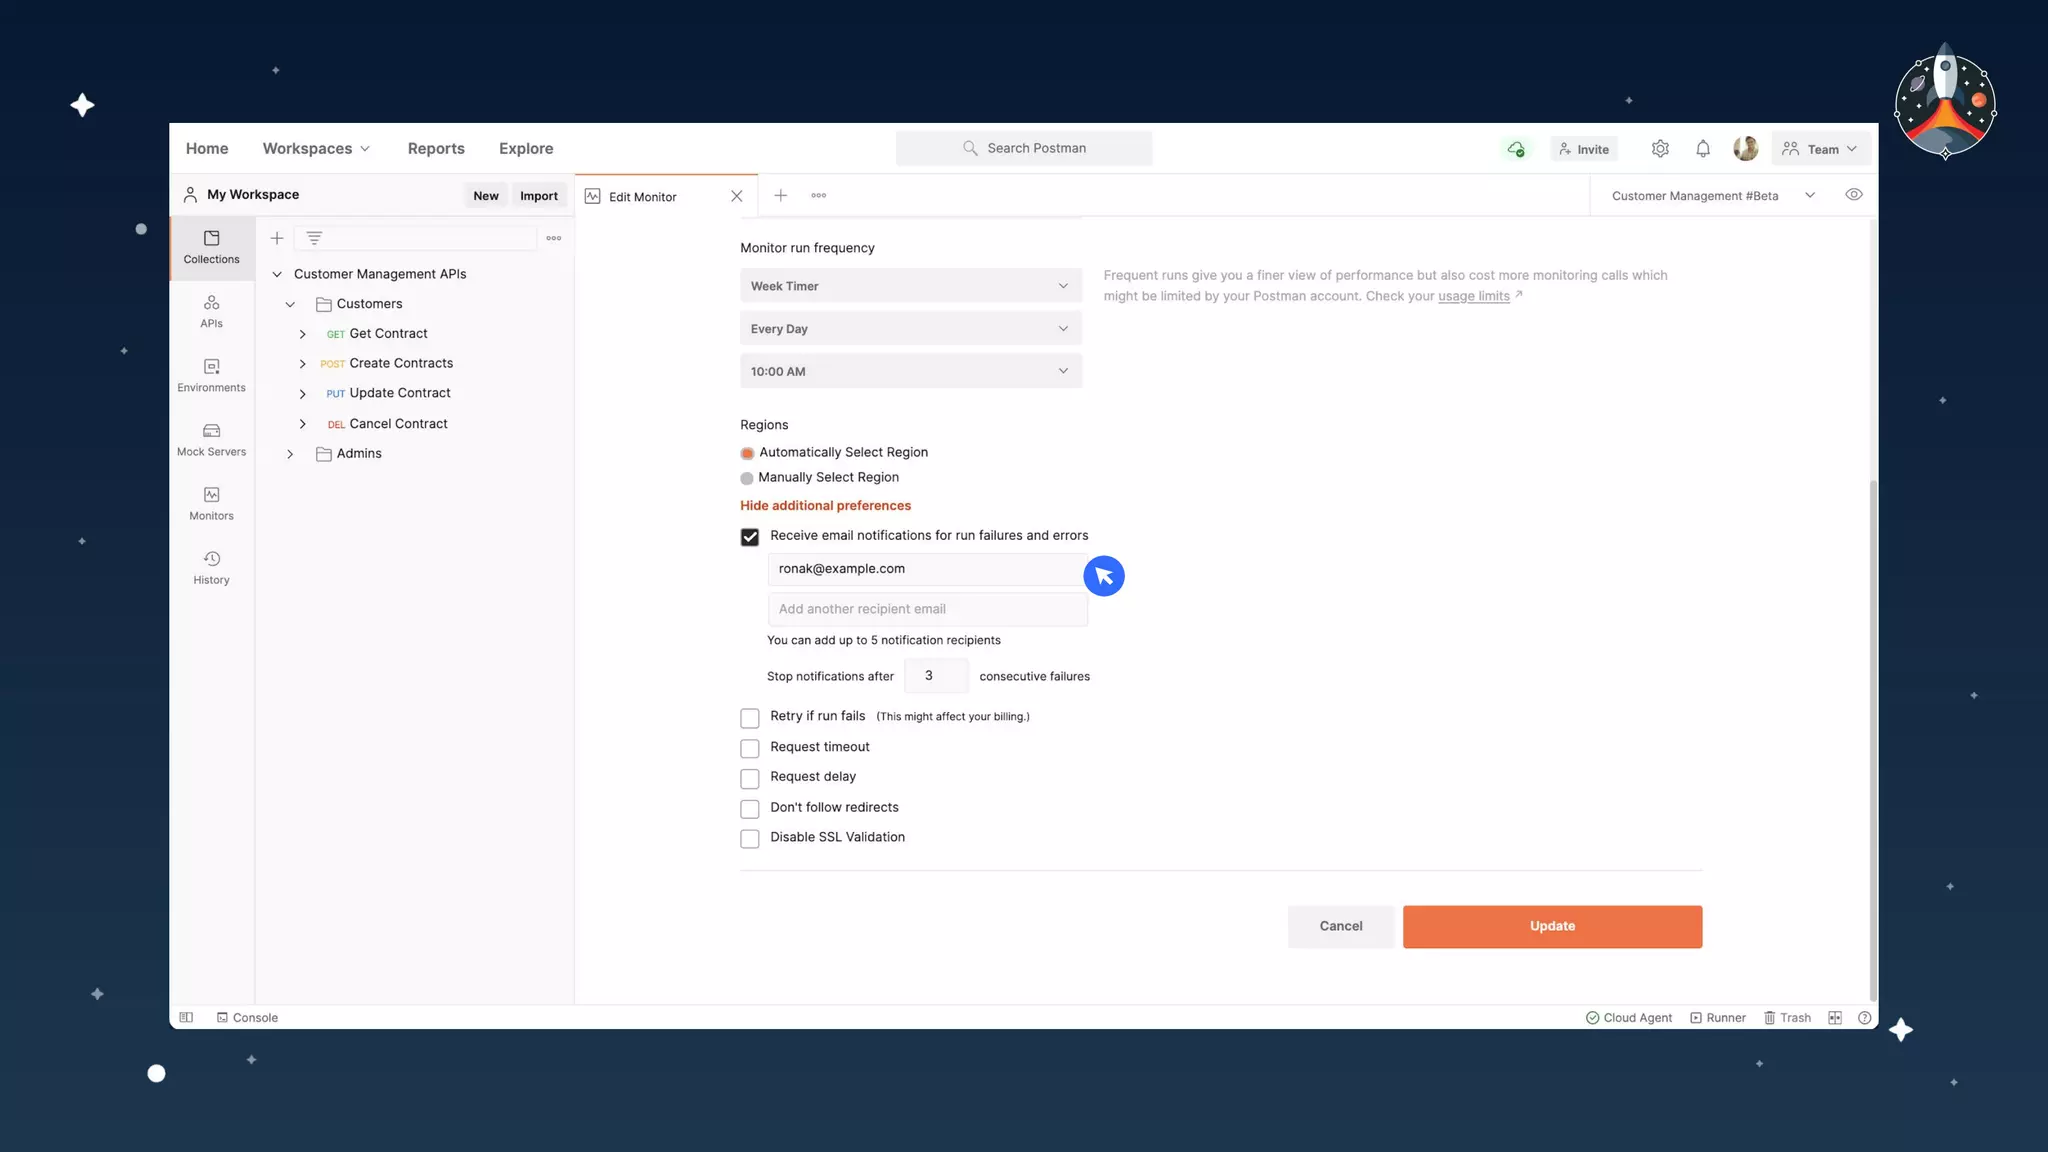The width and height of the screenshot is (2048, 1152).
Task: Open the Reports menu item
Action: pos(435,149)
